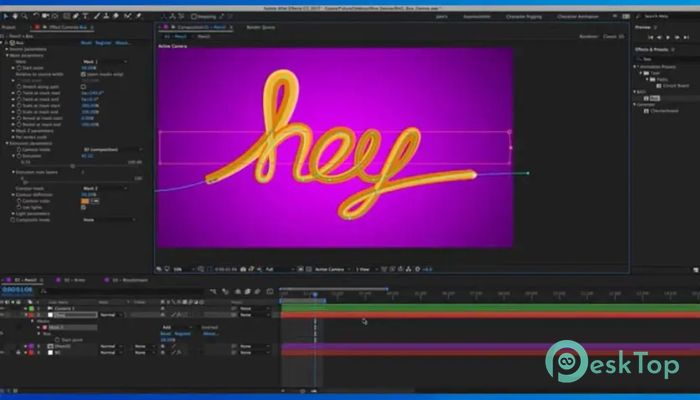Play the preview in Preview panel
The height and width of the screenshot is (400, 700).
click(668, 38)
